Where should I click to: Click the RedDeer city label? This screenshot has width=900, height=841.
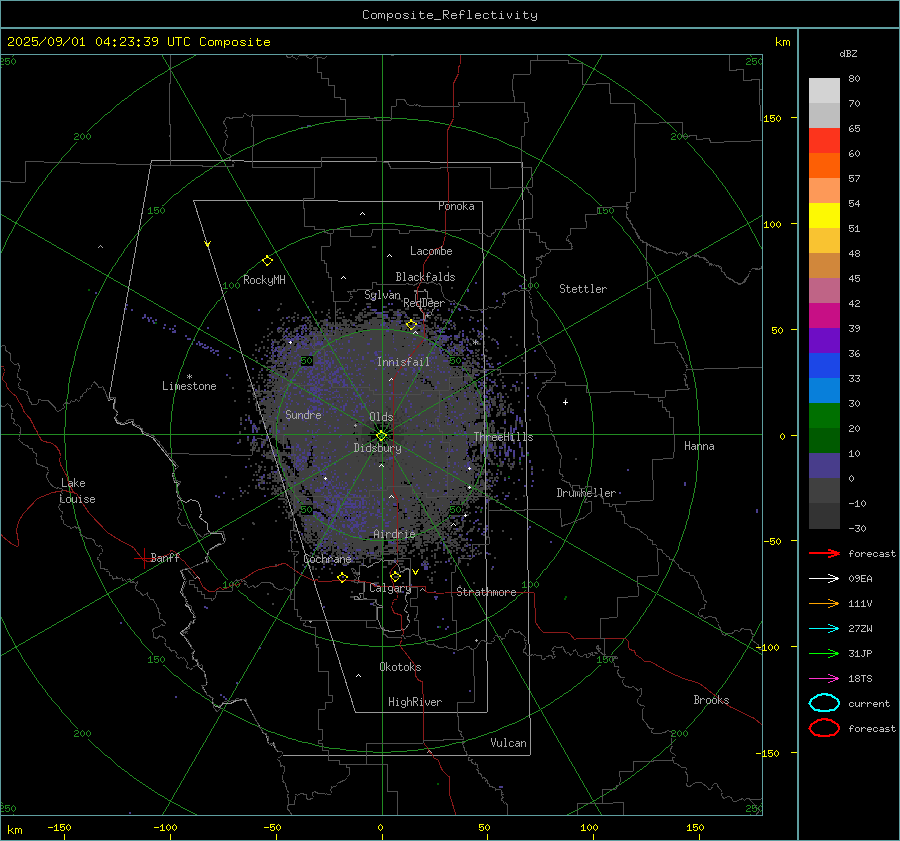424,303
